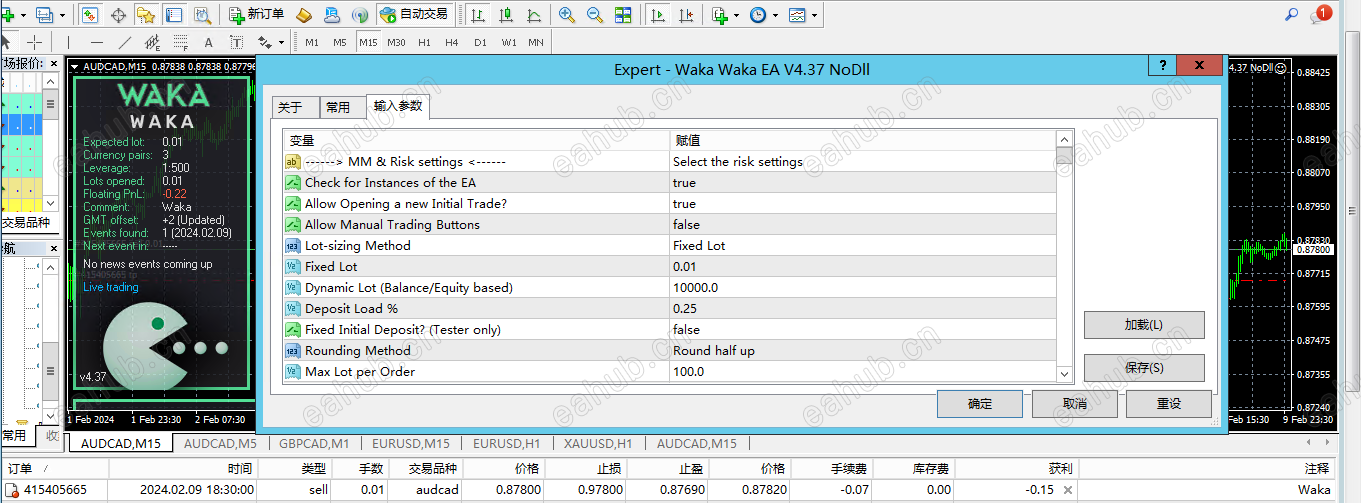Image resolution: width=1361 pixels, height=503 pixels.
Task: Open the notifications bubble showing 1
Action: point(1322,14)
